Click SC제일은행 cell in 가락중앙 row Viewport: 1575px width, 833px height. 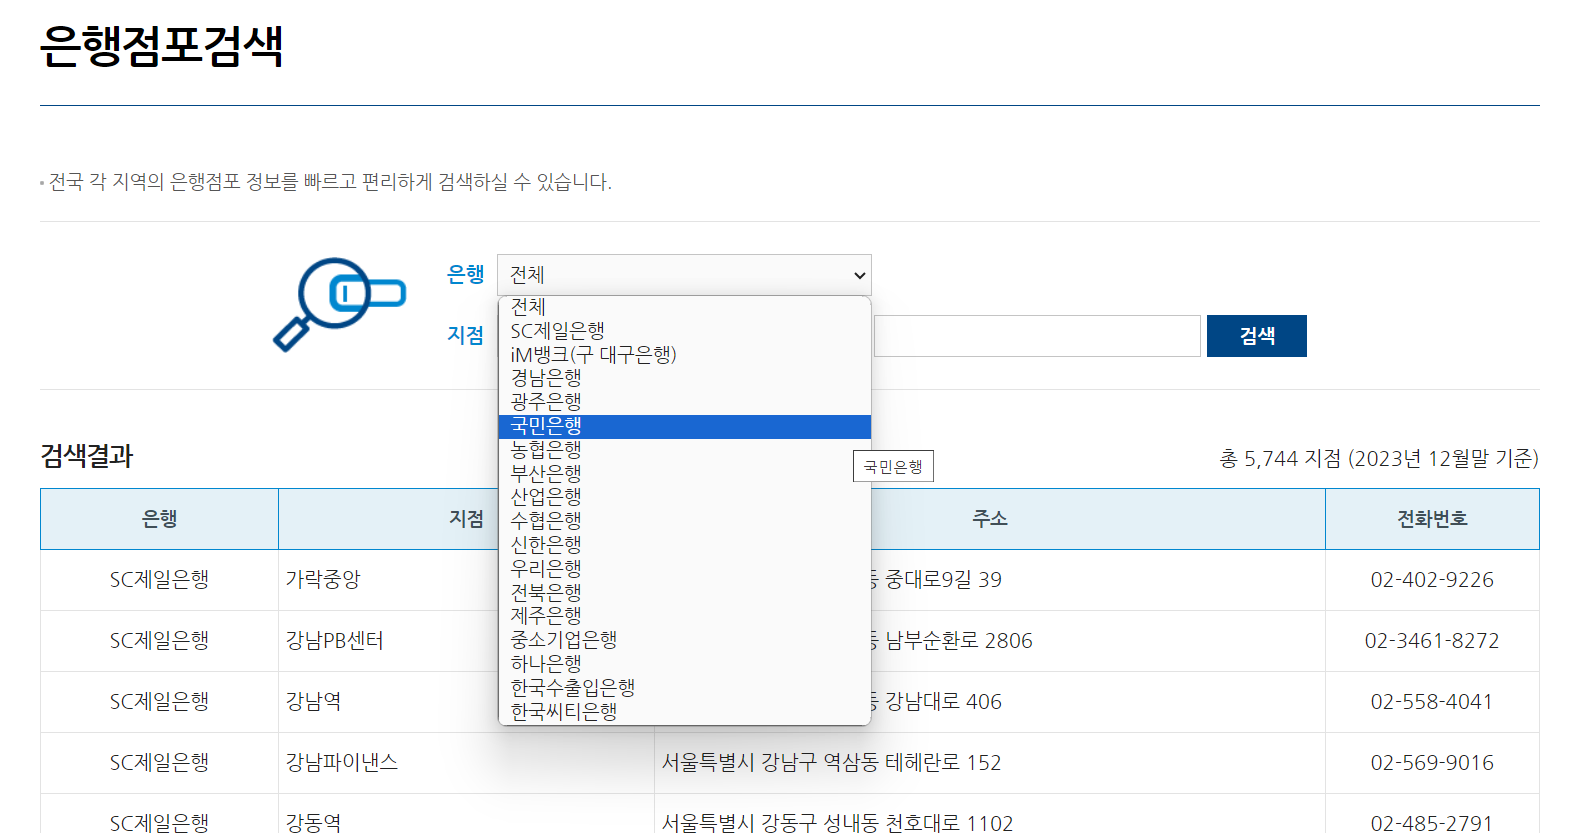pyautogui.click(x=159, y=580)
